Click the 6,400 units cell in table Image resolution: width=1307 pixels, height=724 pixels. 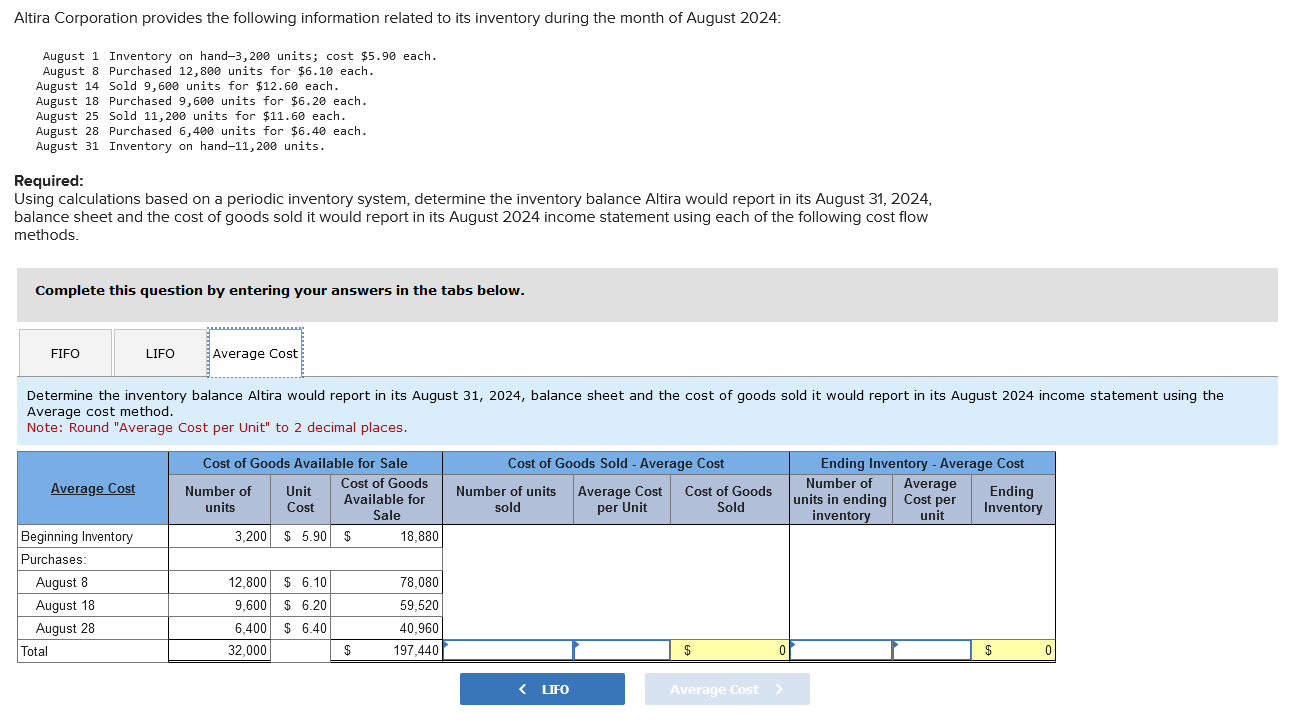click(x=219, y=628)
